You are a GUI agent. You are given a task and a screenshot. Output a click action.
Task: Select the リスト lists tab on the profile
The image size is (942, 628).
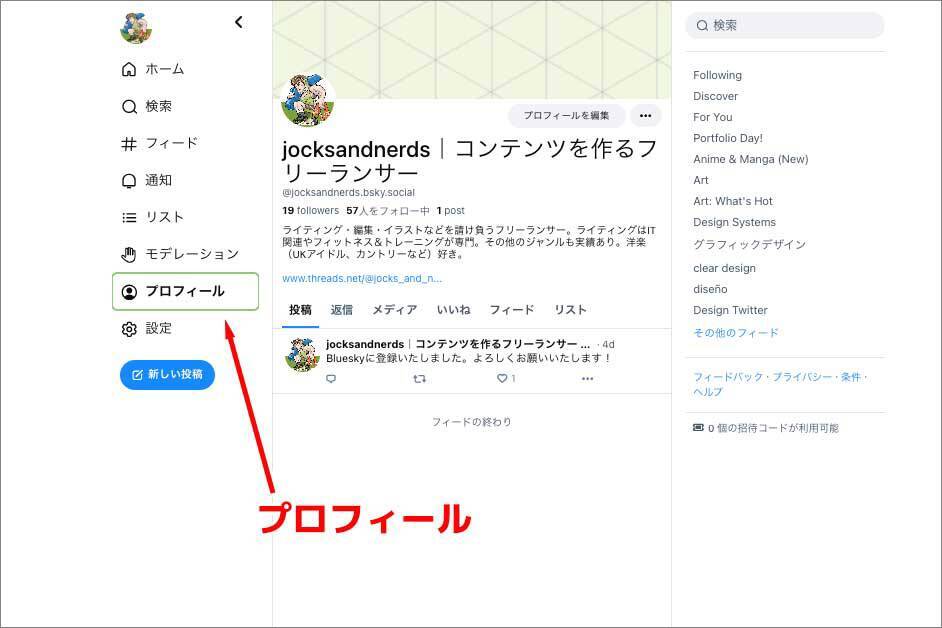click(570, 310)
